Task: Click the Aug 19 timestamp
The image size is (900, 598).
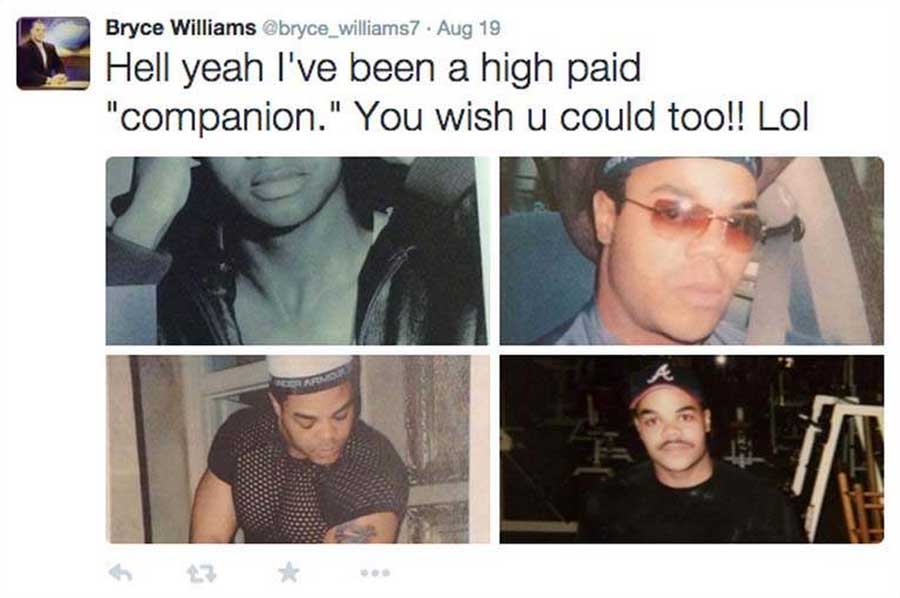Action: pos(468,28)
